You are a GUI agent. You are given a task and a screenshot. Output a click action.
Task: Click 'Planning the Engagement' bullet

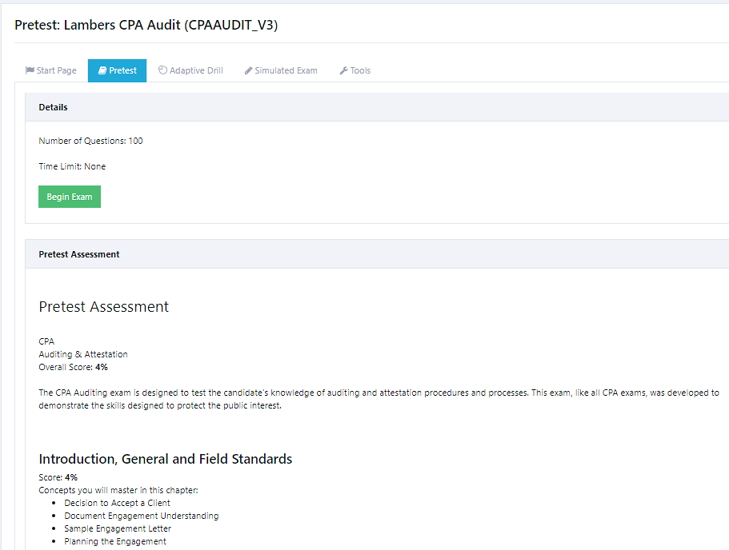pos(115,542)
